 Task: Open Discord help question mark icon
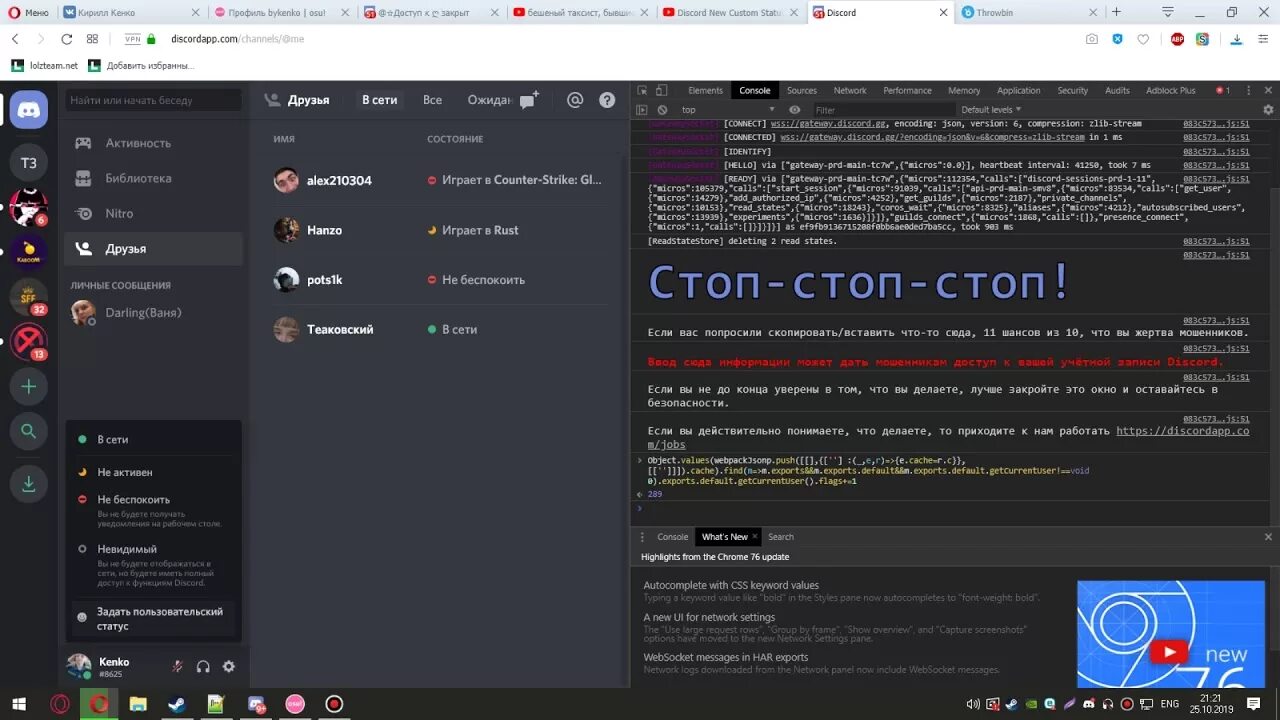(x=607, y=100)
